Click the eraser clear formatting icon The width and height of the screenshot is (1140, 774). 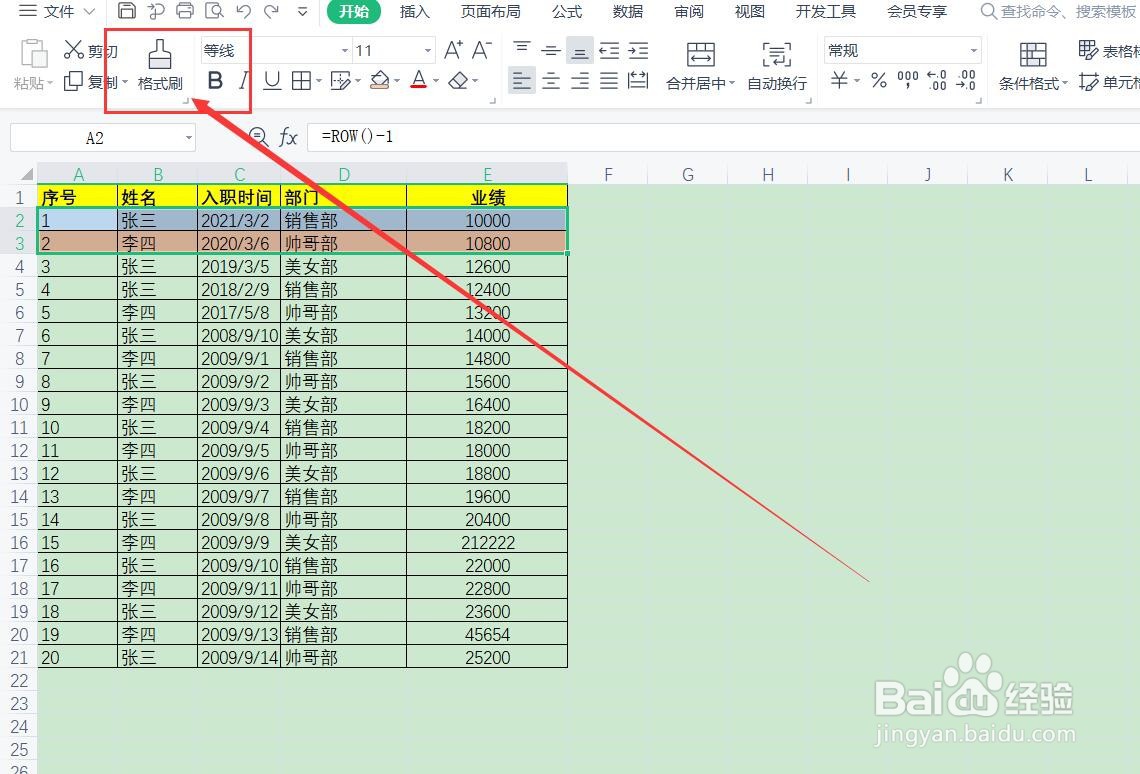(458, 81)
